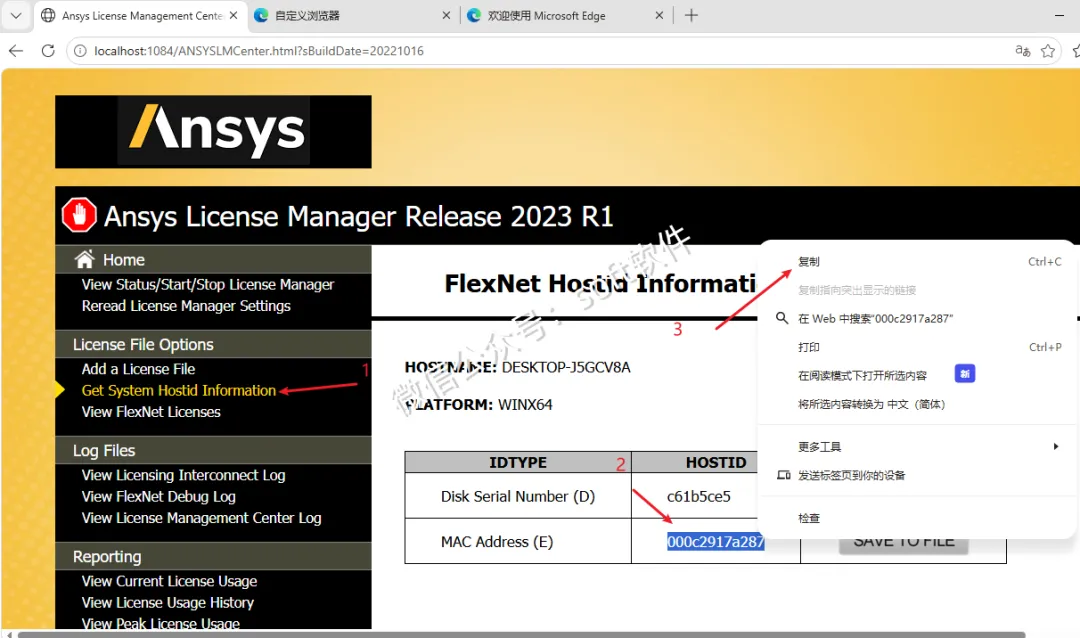Add page to favorites with star icon
This screenshot has height=638, width=1080.
[1048, 50]
